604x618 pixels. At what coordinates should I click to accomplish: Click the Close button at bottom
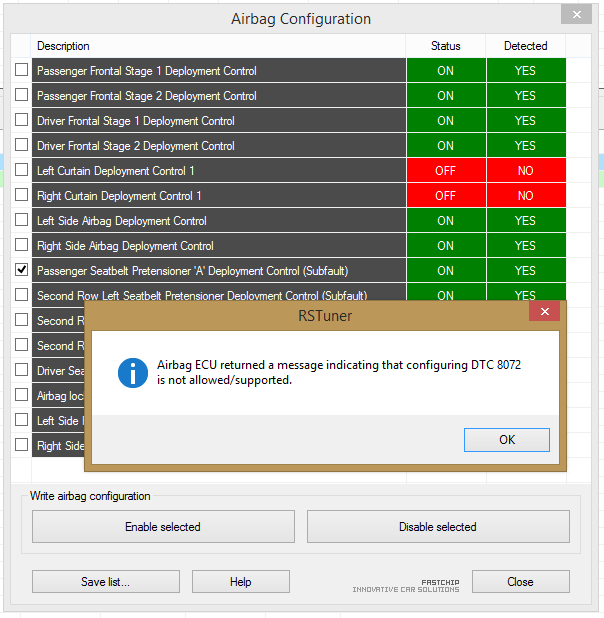pos(520,582)
